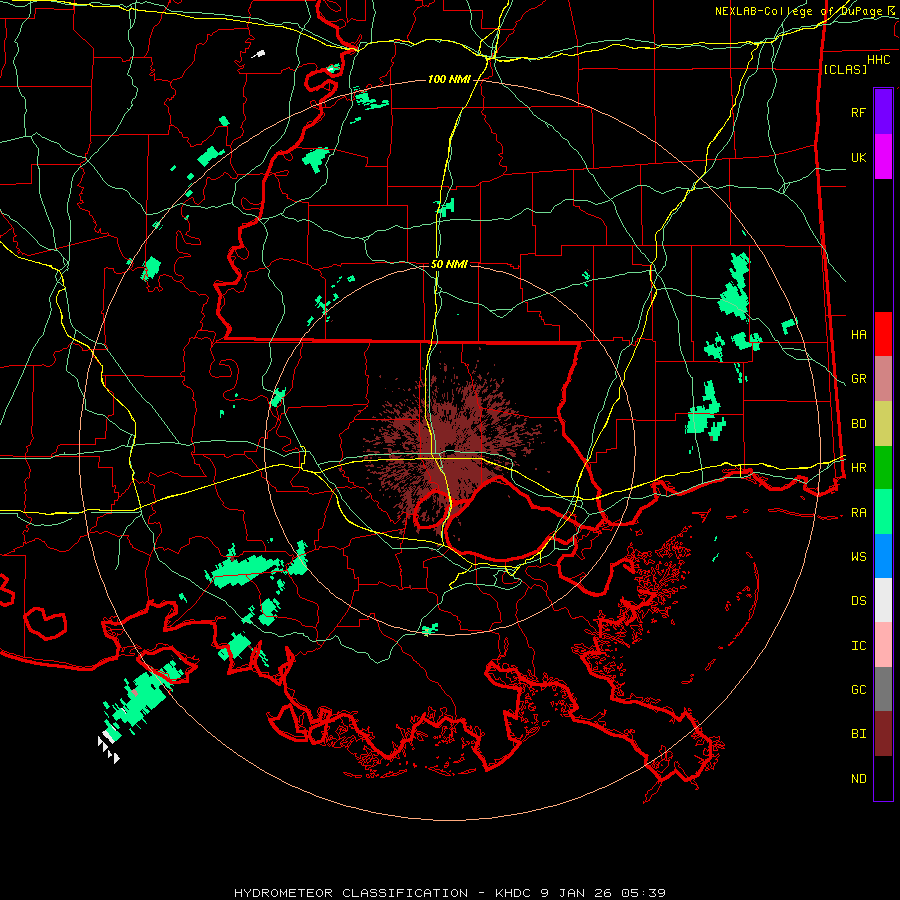900x900 pixels.
Task: Select the dusty pink GR legend swatch
Action: point(883,378)
